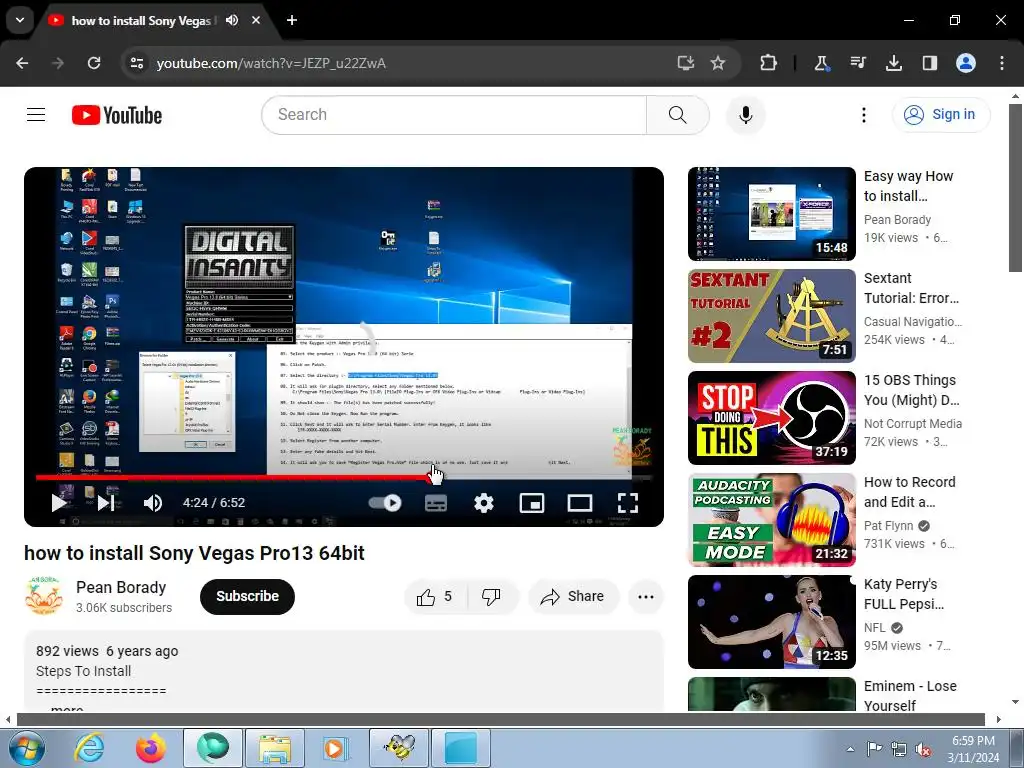1024x768 pixels.
Task: Enable theater mode view
Action: coord(579,502)
